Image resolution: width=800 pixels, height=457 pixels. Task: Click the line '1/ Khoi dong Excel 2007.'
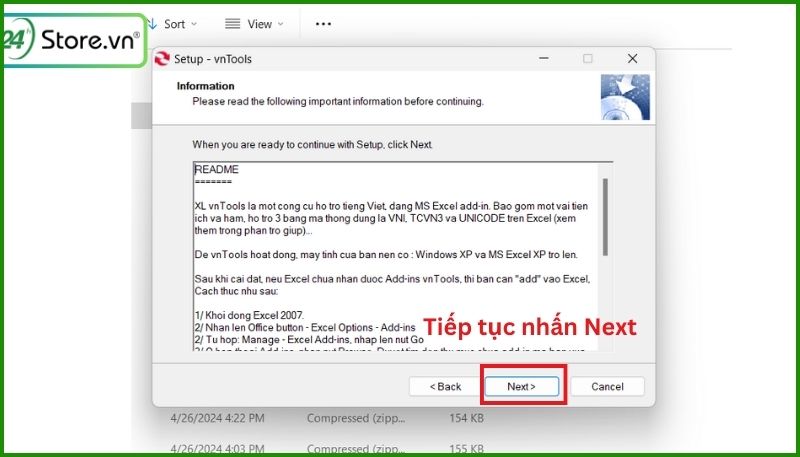click(249, 315)
